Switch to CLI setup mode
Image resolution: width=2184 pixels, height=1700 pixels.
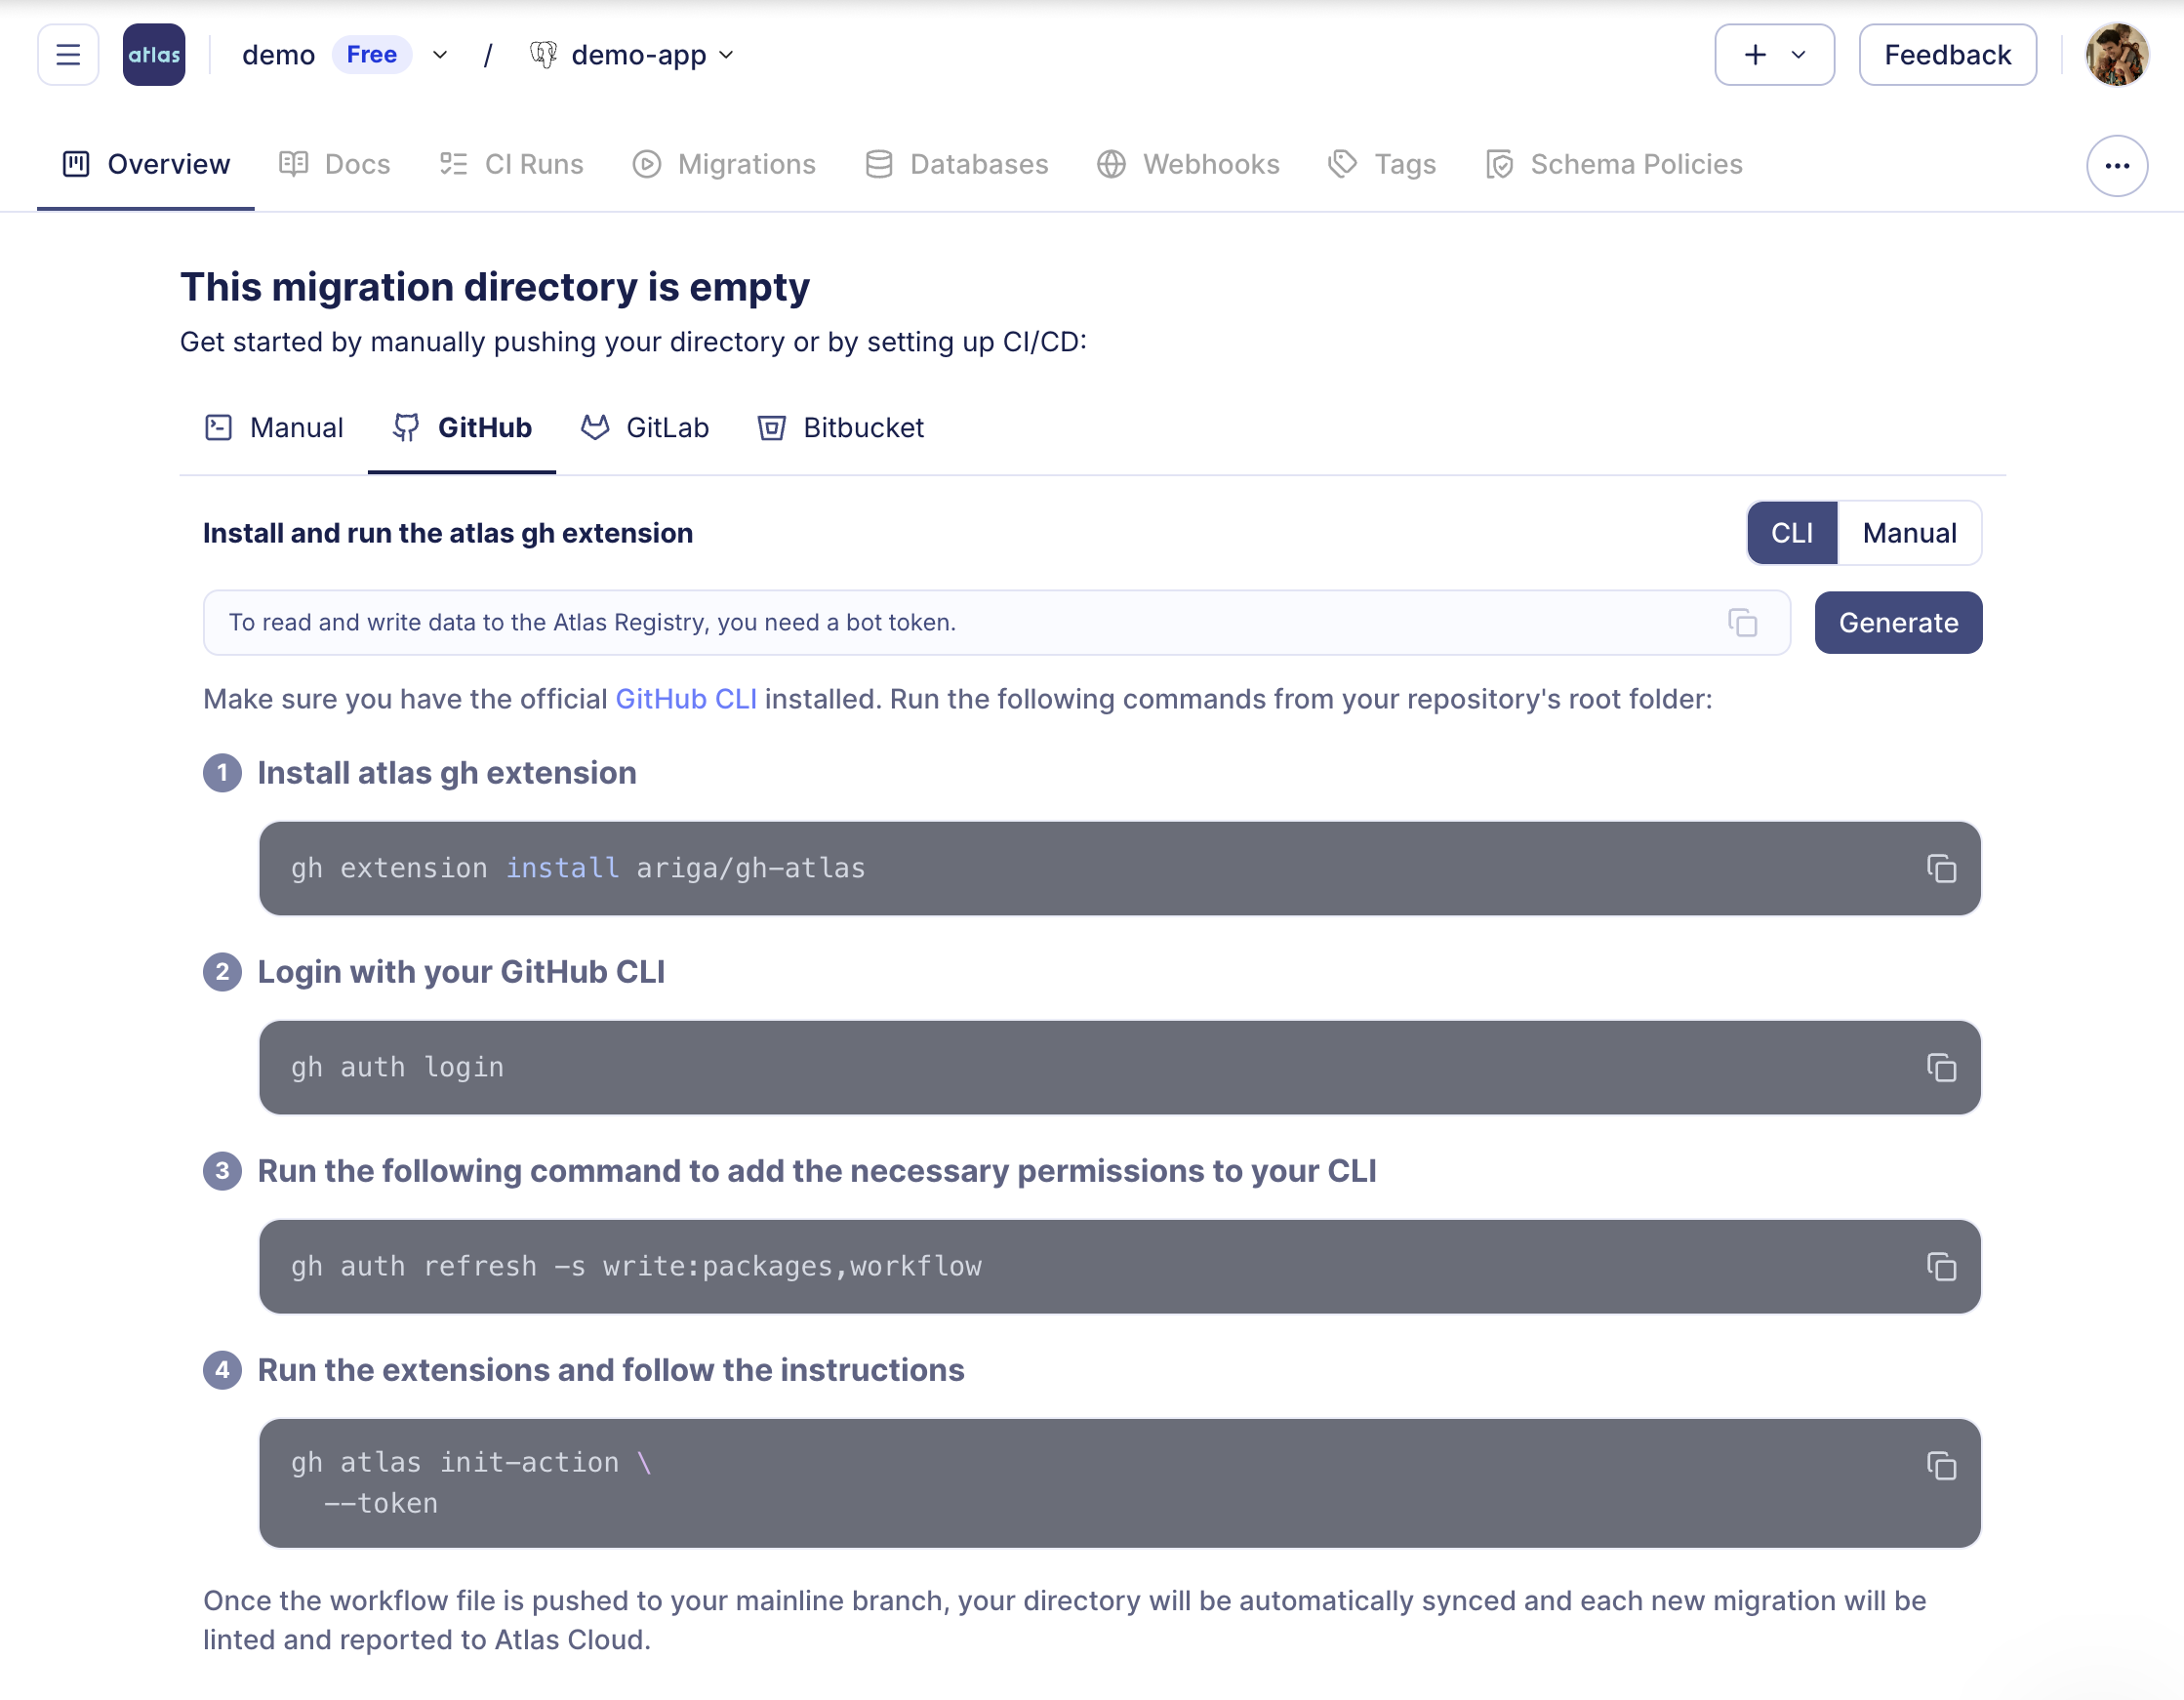[x=1791, y=533]
